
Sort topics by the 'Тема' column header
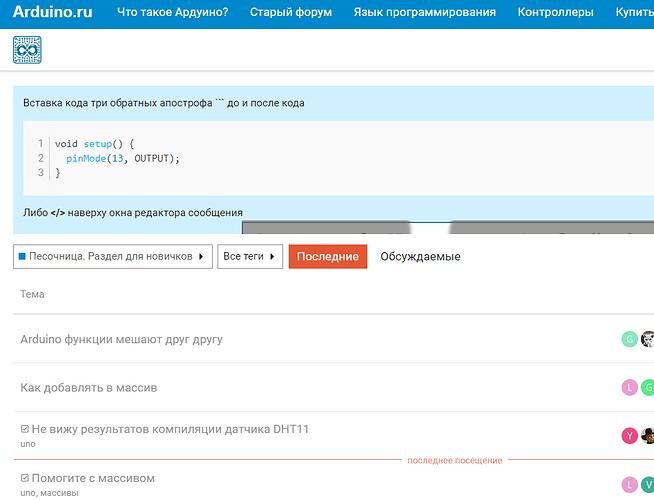[32, 294]
